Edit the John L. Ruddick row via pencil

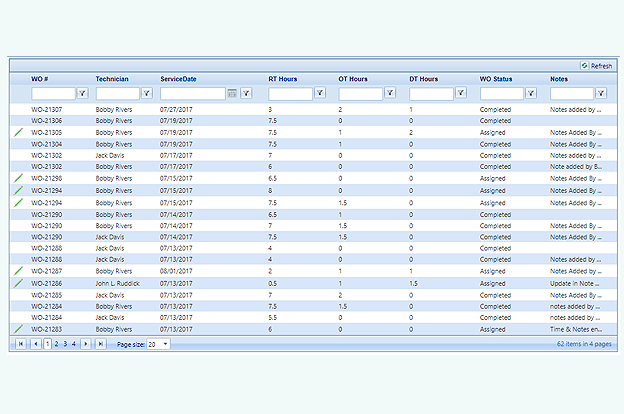pos(18,283)
